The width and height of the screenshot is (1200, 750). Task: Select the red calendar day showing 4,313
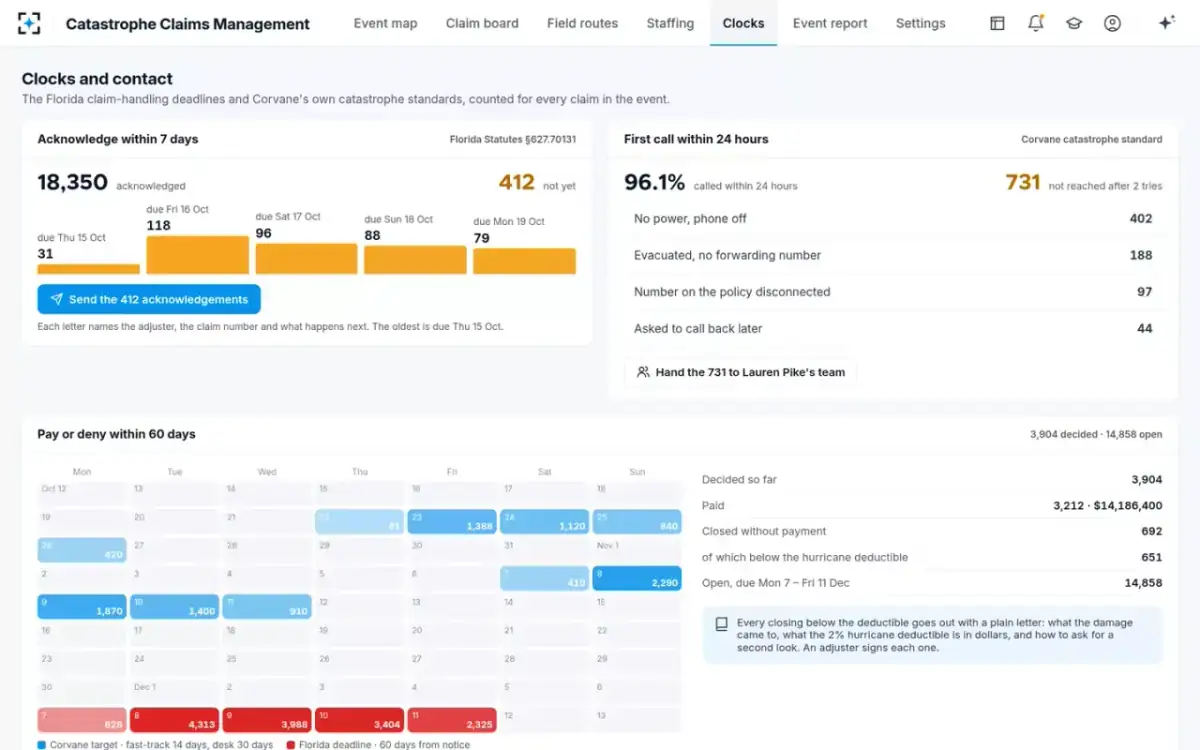click(173, 719)
